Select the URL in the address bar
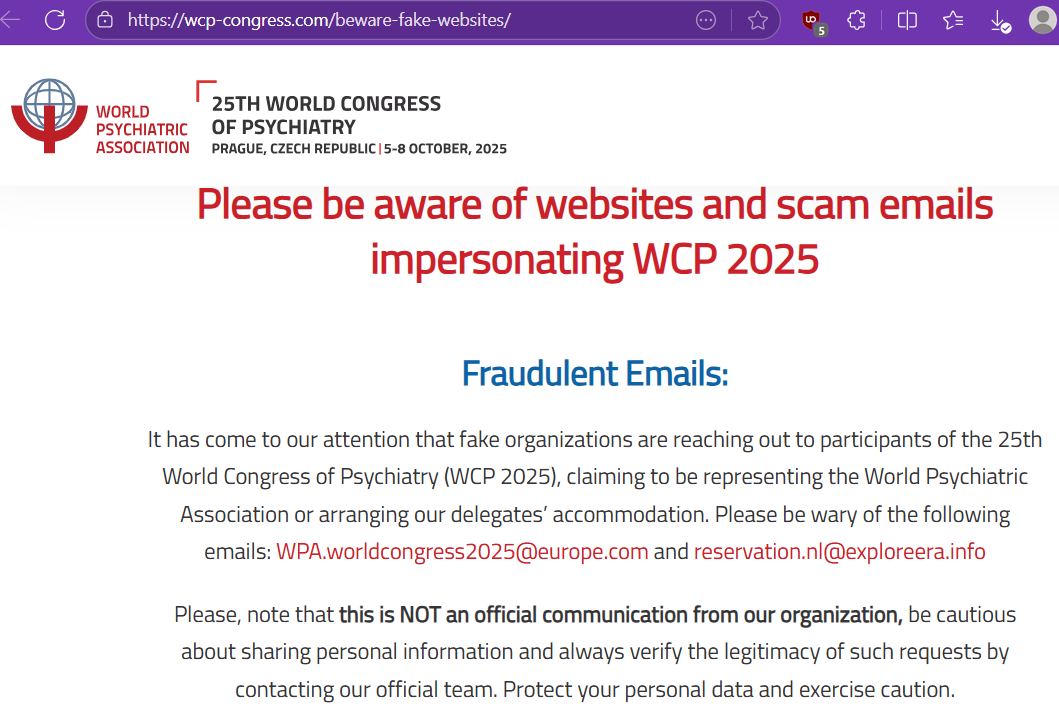Image resolution: width=1059 pixels, height=714 pixels. point(319,20)
